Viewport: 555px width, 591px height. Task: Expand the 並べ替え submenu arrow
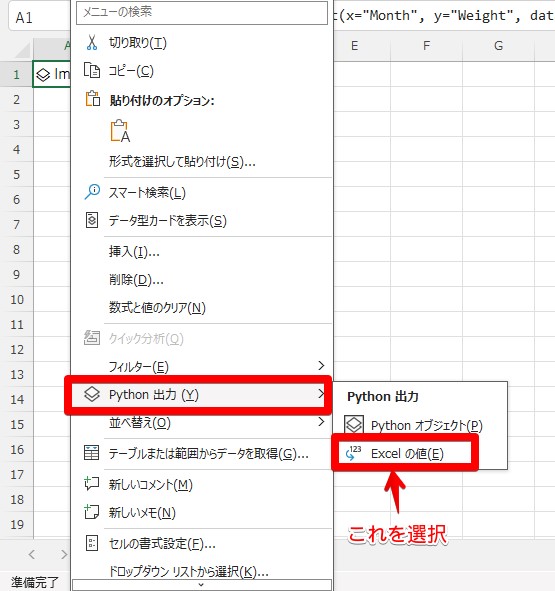321,422
